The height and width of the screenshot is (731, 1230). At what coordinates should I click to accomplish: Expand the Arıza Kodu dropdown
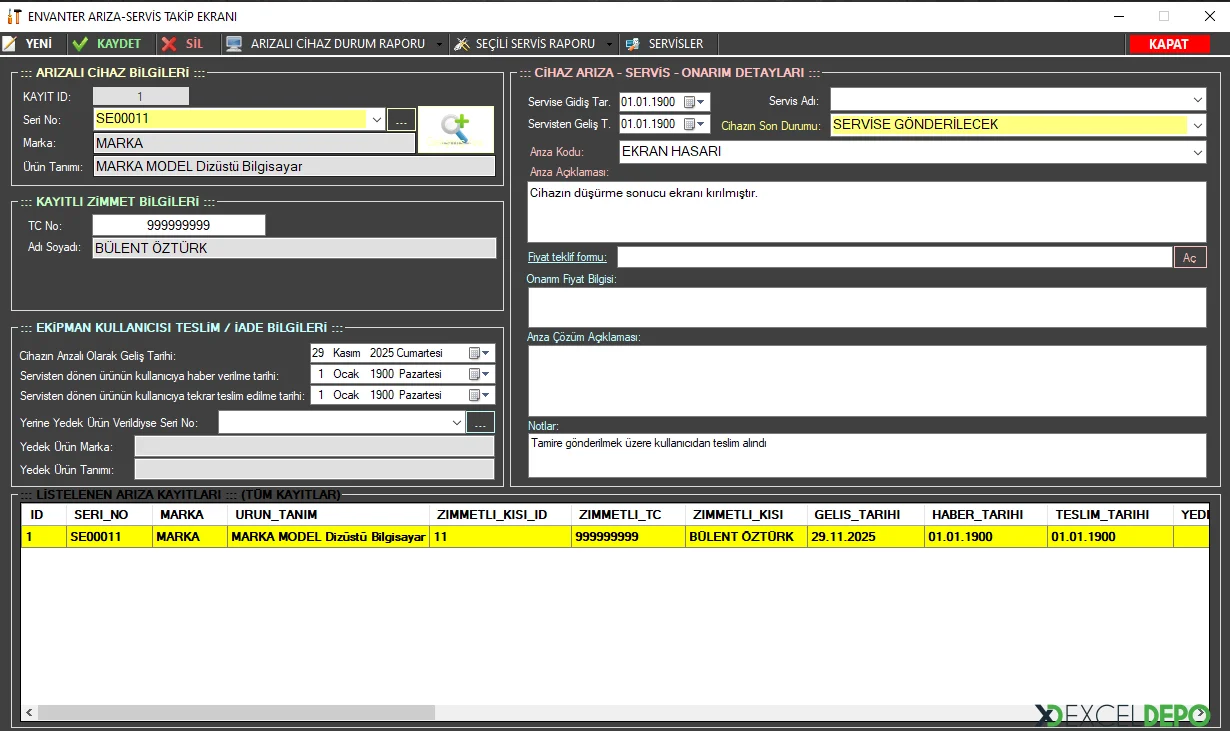(1198, 153)
